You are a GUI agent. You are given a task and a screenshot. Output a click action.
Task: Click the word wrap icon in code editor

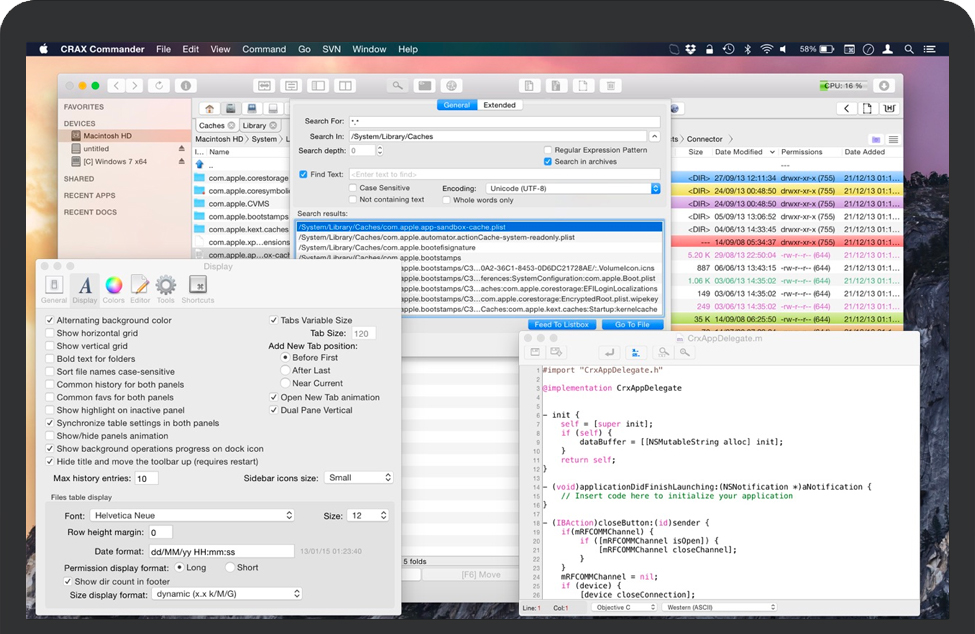(608, 352)
